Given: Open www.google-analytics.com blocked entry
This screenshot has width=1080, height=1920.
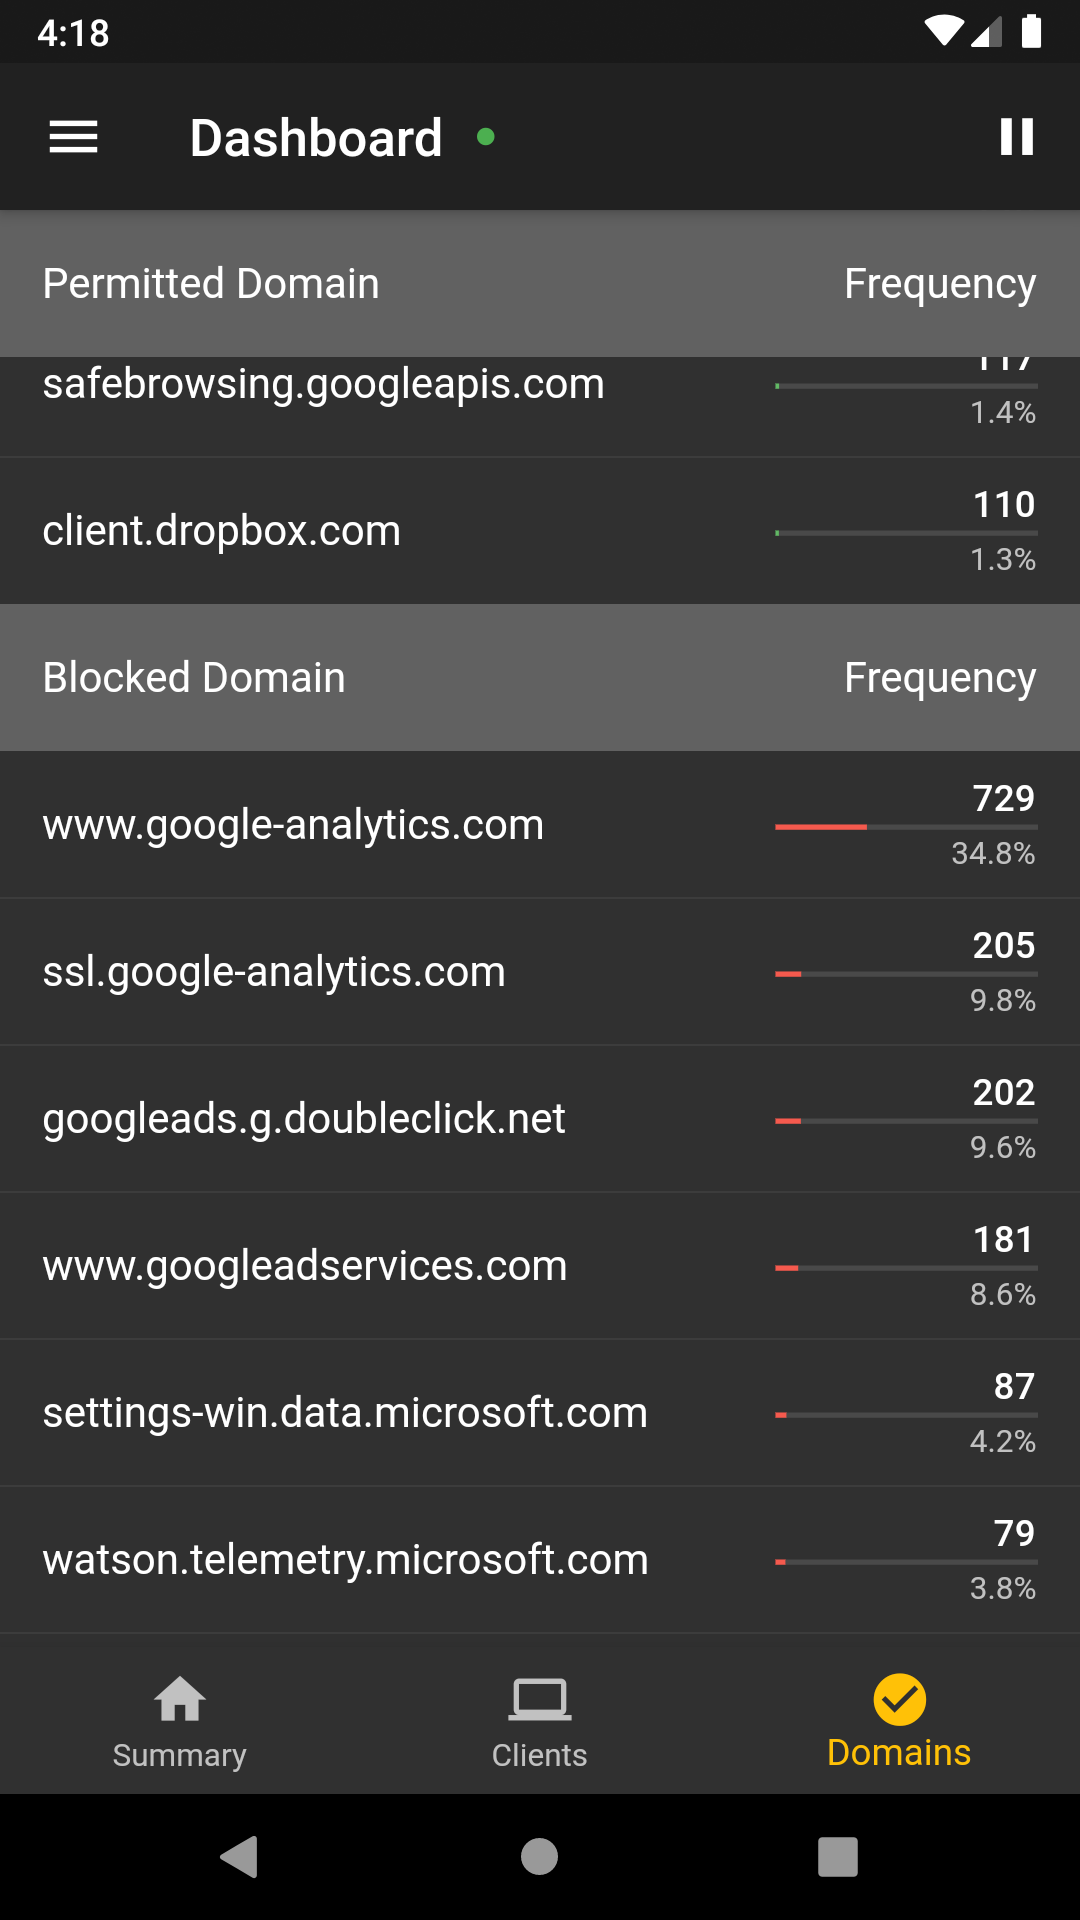Looking at the screenshot, I should (x=540, y=825).
